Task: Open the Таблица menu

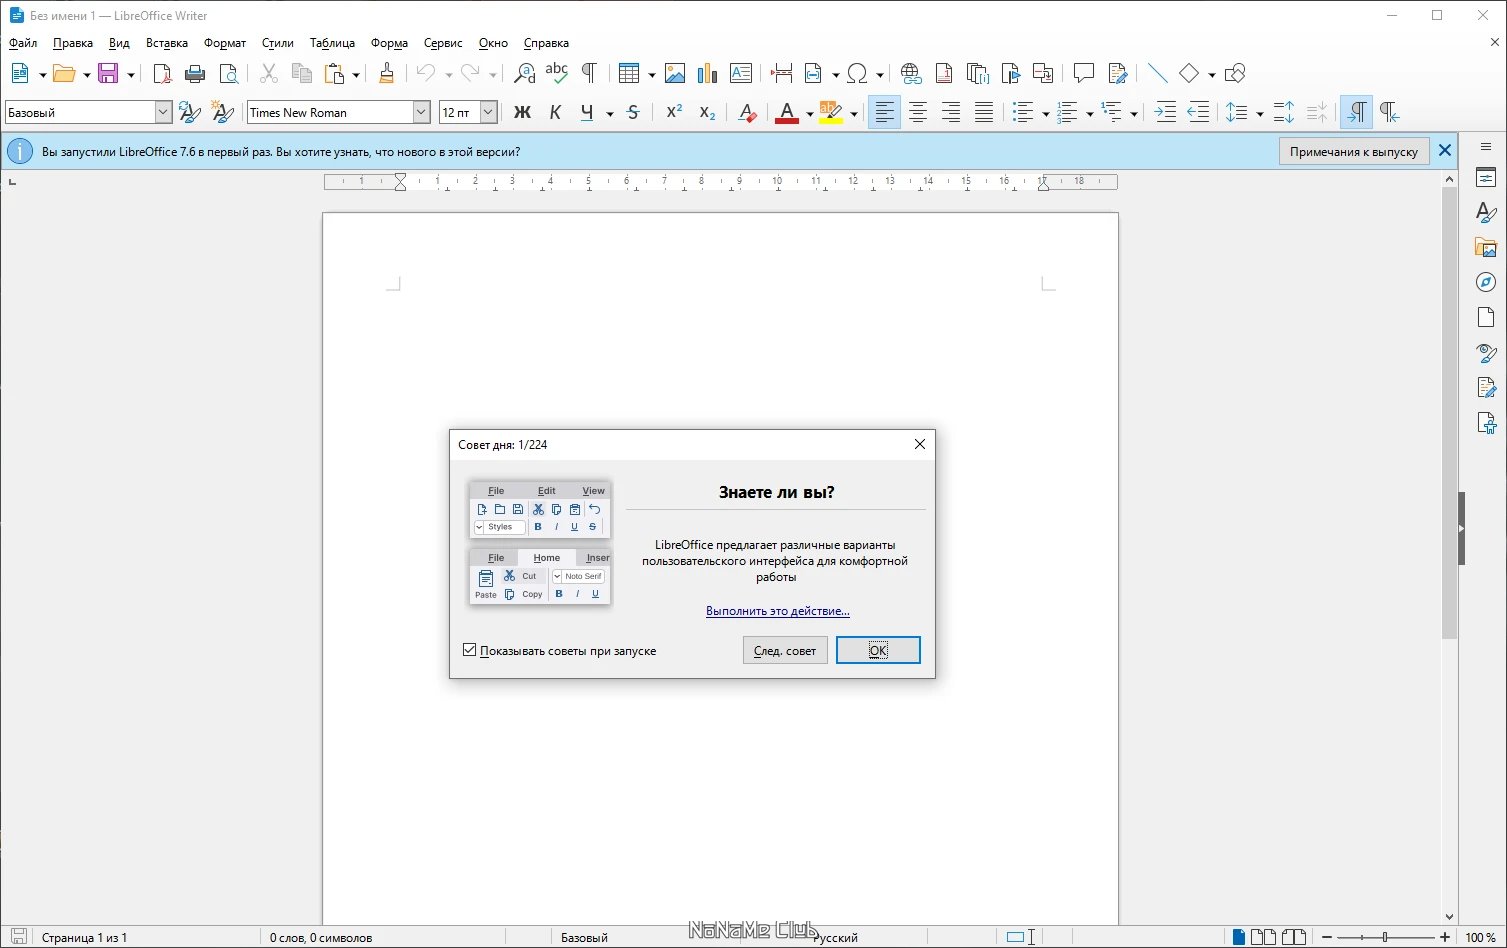Action: (332, 43)
